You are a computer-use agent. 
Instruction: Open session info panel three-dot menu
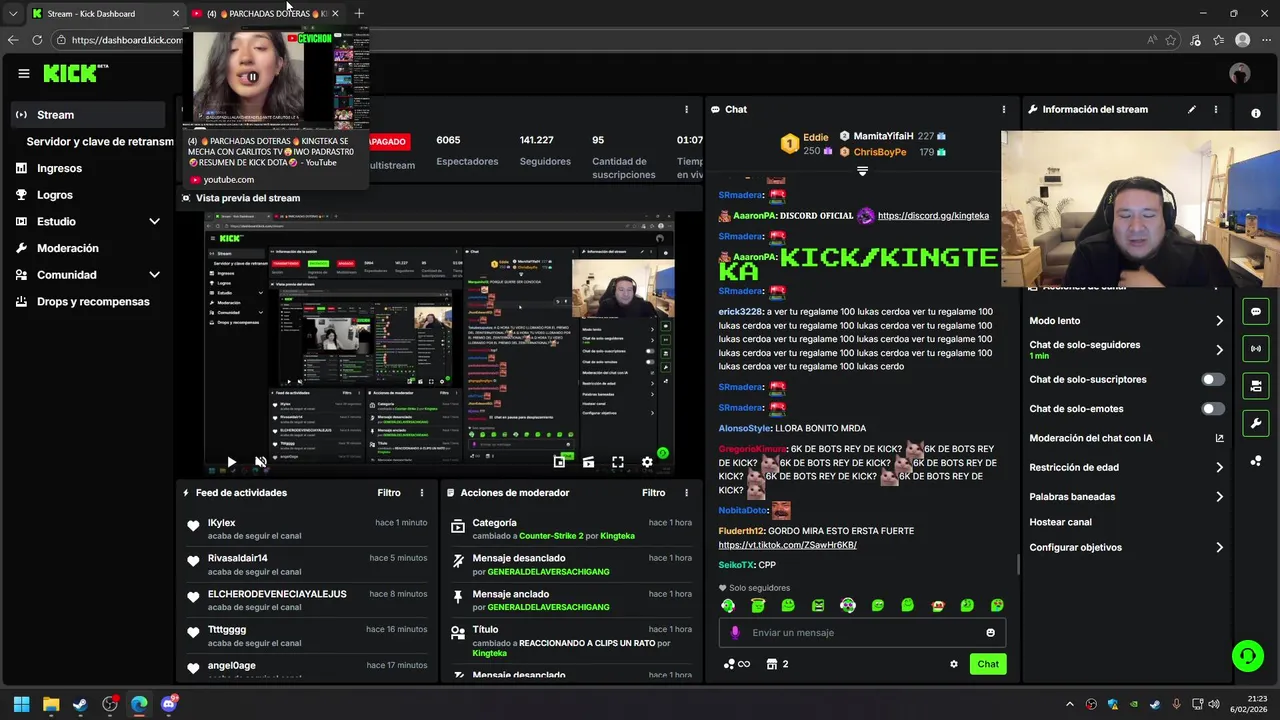(x=686, y=109)
